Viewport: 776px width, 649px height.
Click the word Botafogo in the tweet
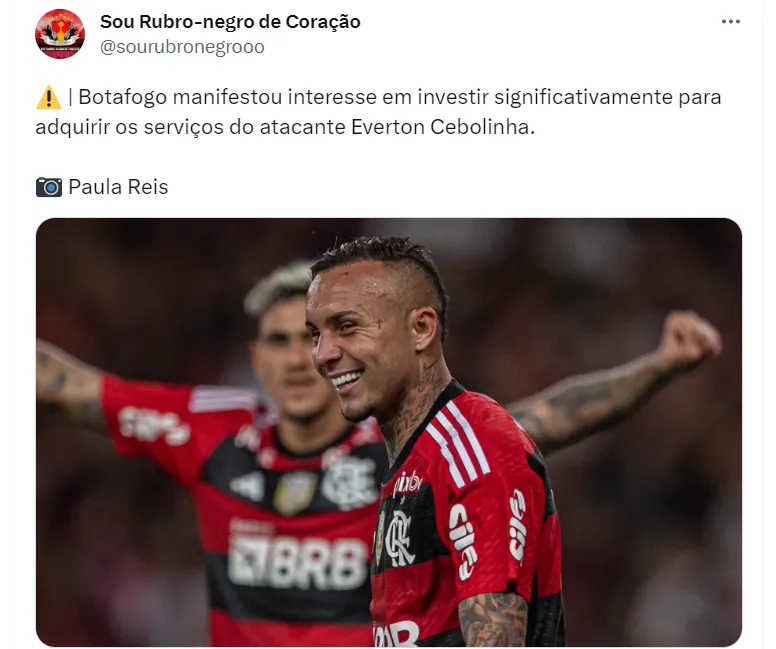click(123, 97)
